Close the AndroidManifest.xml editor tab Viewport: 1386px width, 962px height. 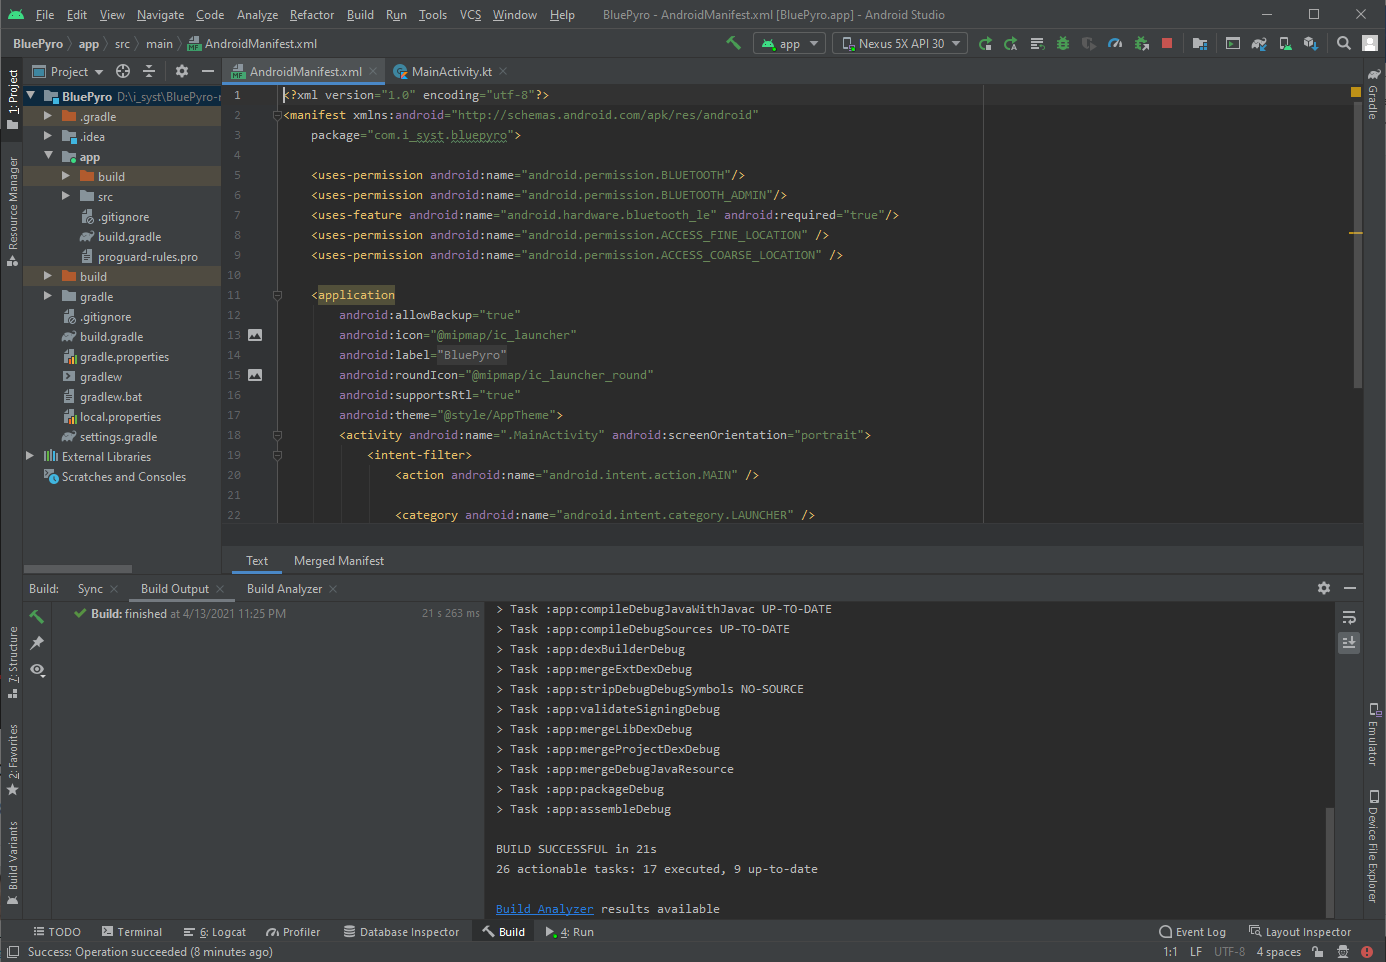tap(373, 71)
